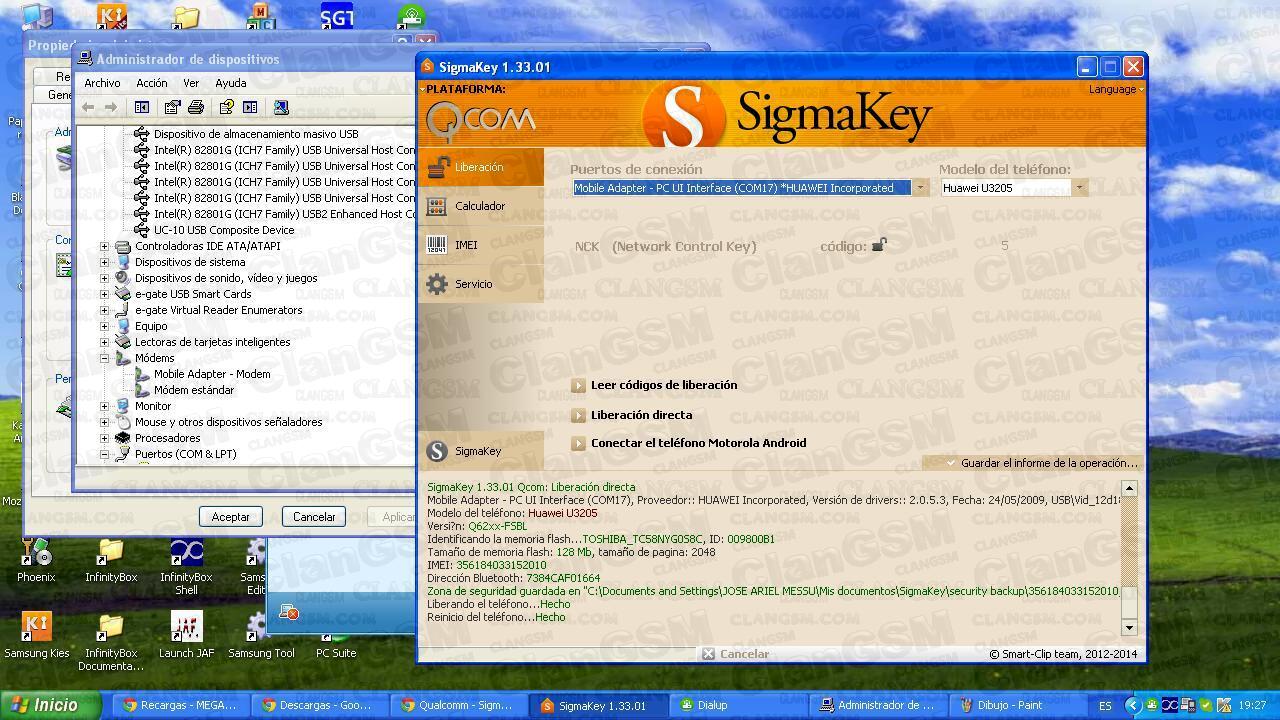Switch to Dialup taskbar item

click(738, 705)
